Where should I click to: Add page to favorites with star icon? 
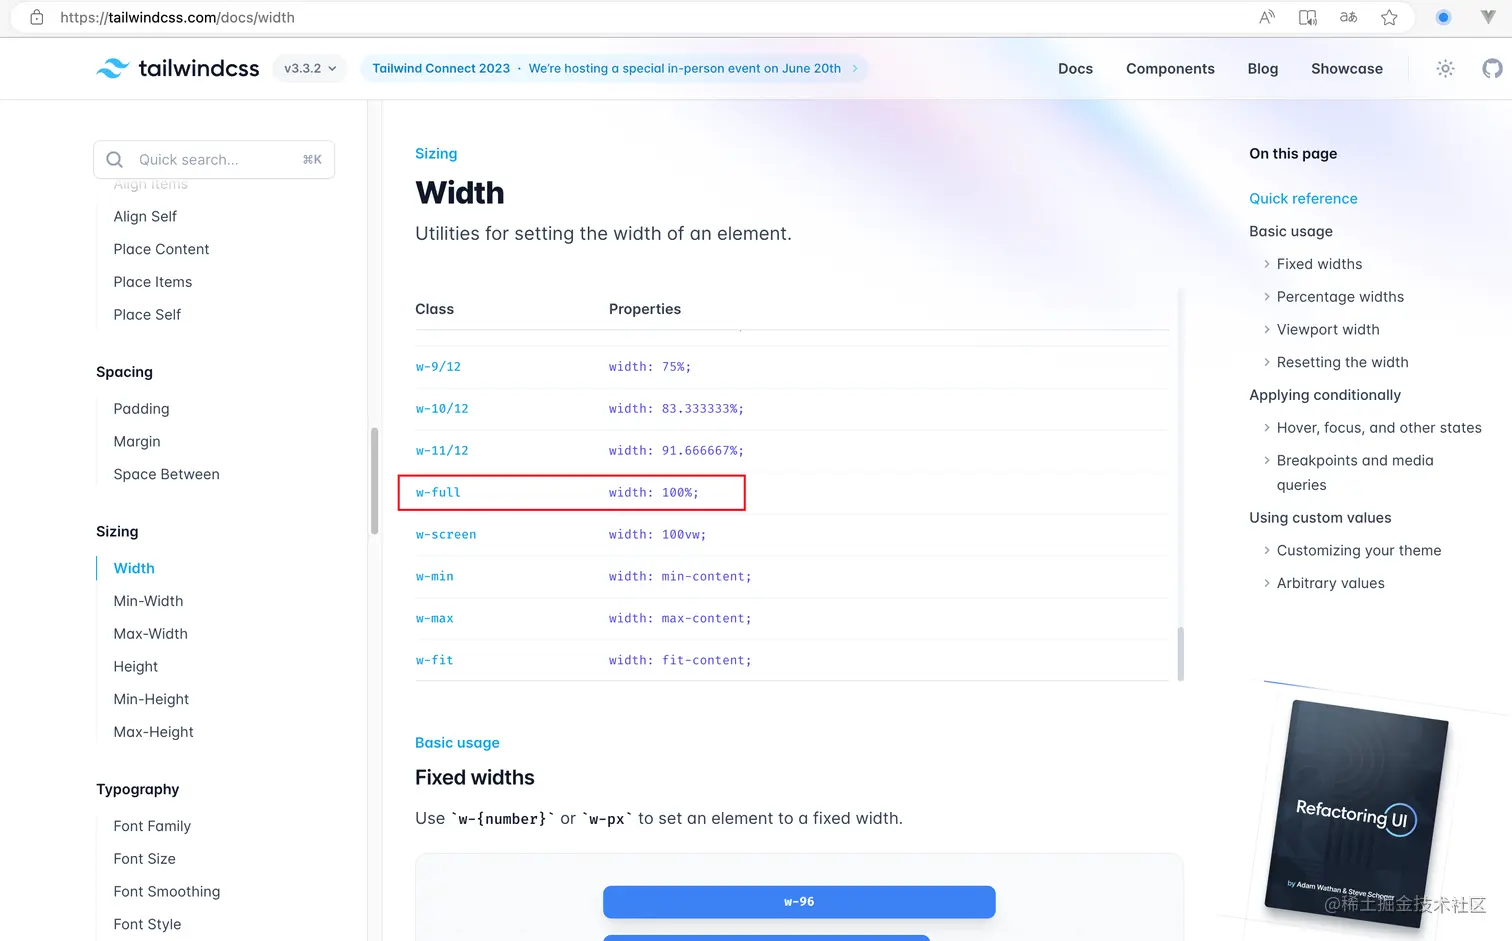coord(1389,17)
